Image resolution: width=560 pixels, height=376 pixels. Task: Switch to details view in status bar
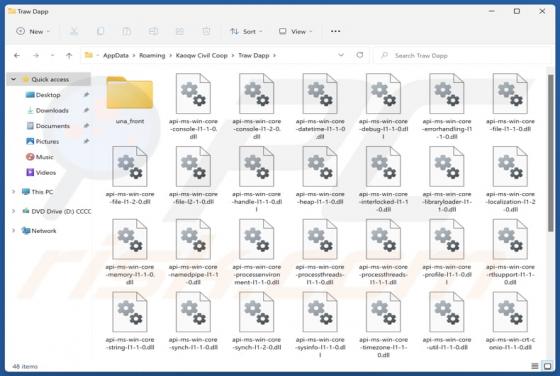[x=535, y=366]
